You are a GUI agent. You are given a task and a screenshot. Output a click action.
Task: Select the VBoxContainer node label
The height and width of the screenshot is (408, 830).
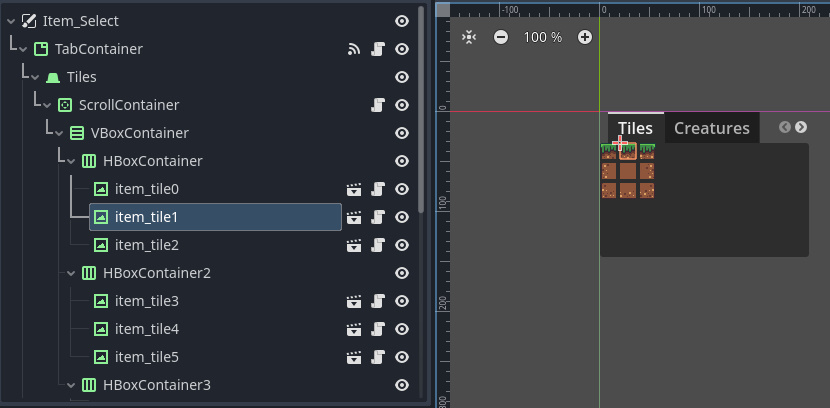point(140,133)
